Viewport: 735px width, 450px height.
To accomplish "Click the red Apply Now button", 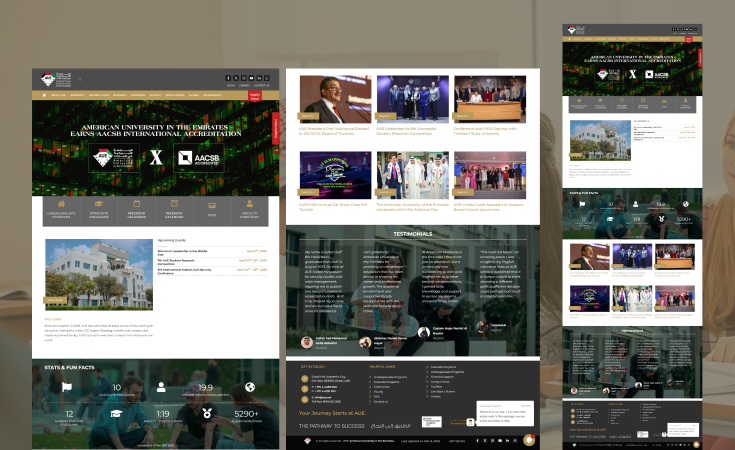I will point(255,96).
